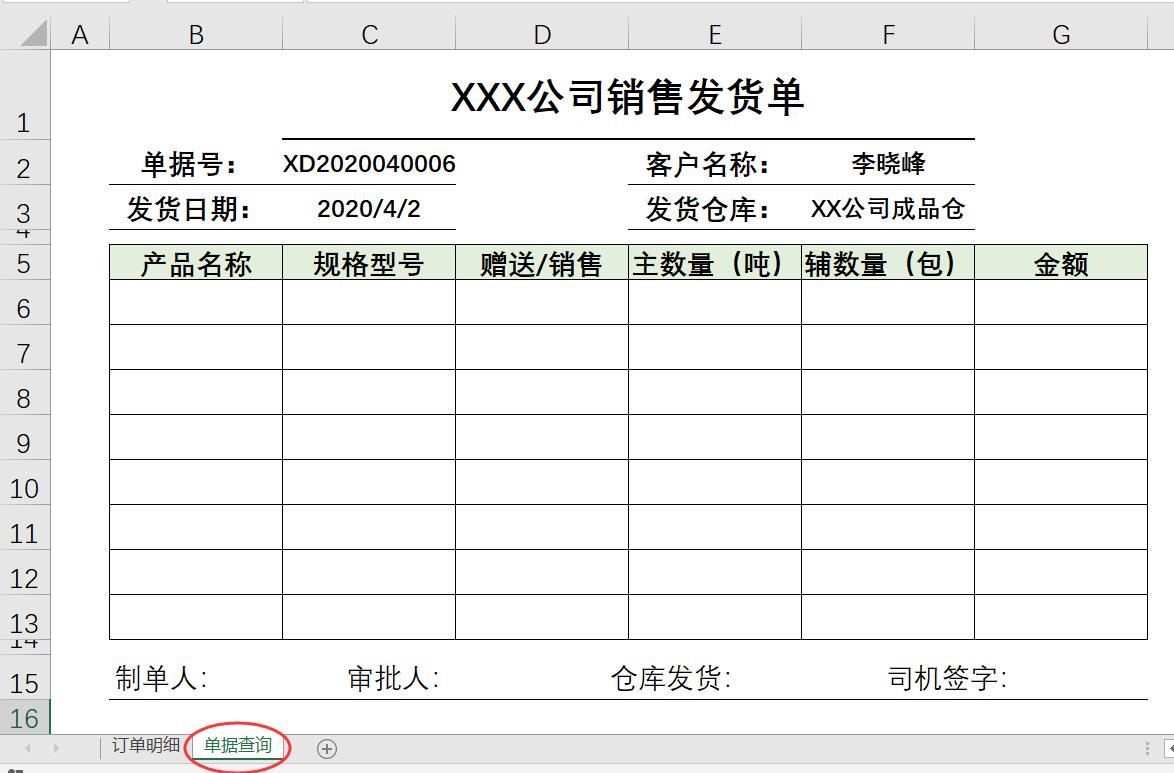Select empty 金额 cell in row 13
This screenshot has height=773, width=1174.
tap(1061, 617)
